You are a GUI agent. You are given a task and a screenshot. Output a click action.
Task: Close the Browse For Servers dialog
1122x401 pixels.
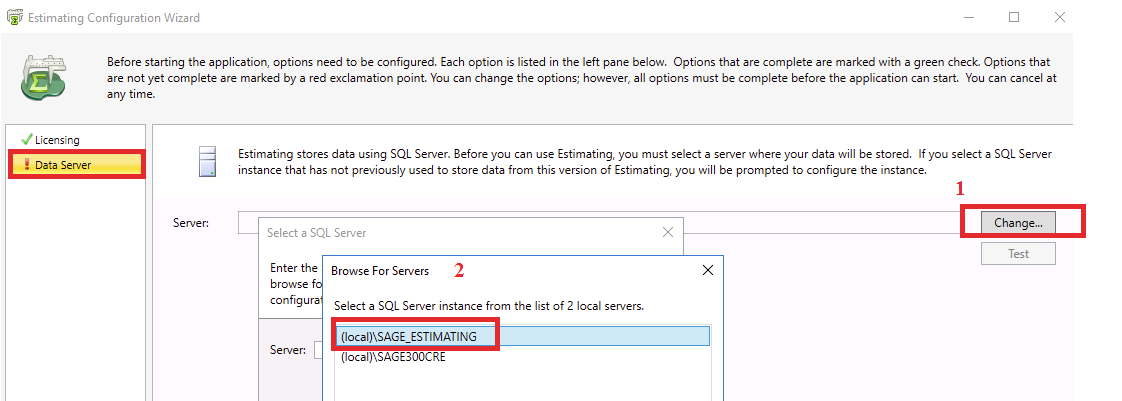708,270
